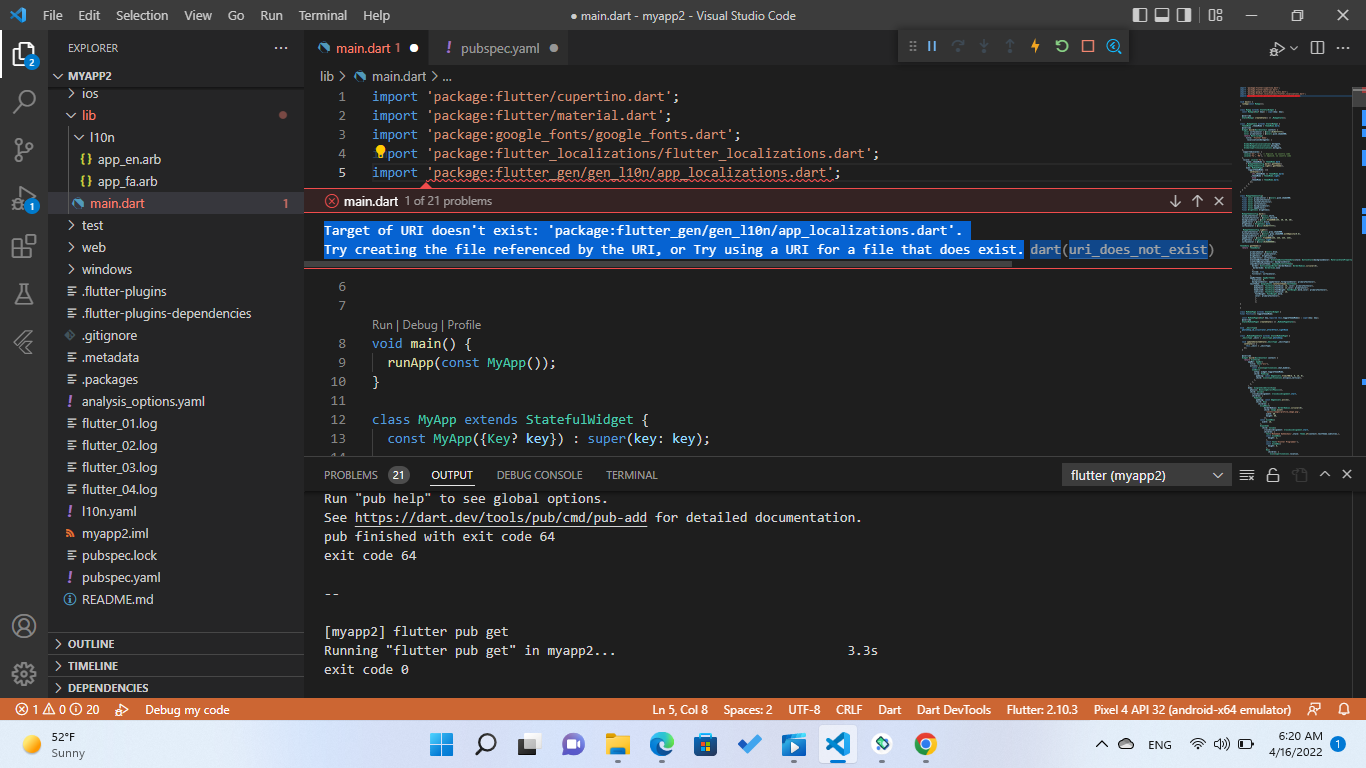
Task: Open Explorer Views and More Actions ellipsis
Action: [281, 48]
